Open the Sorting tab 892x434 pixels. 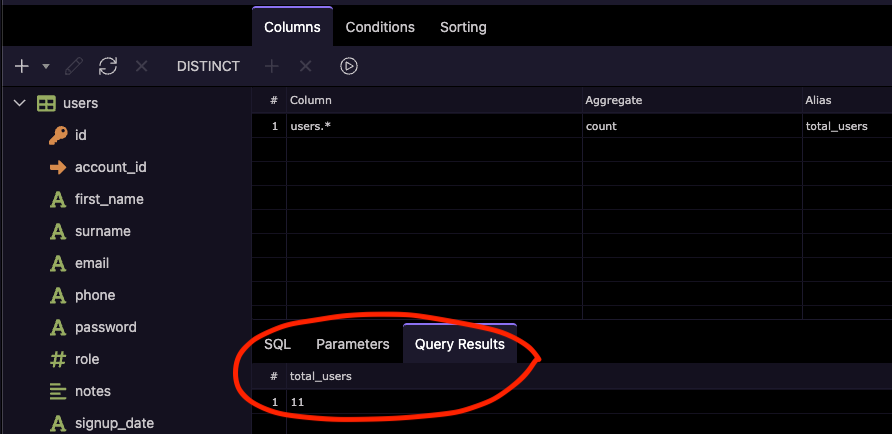463,27
